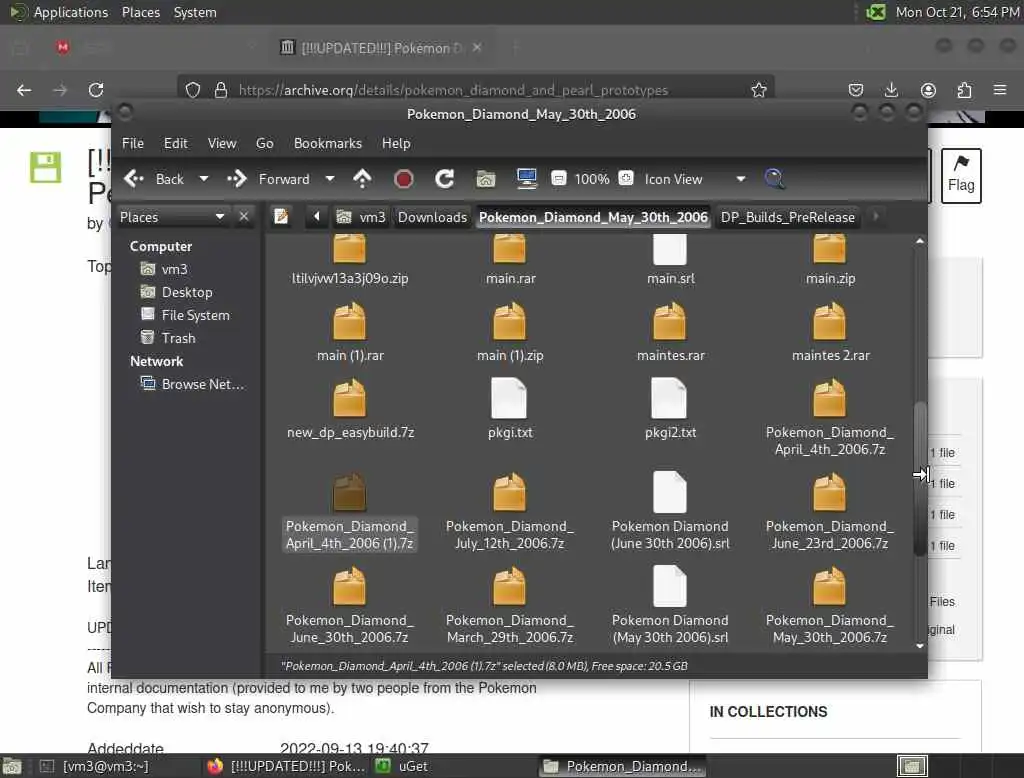1024x778 pixels.
Task: Select Pokemon_Diamond_June_23rd_2006.7z archive
Action: (830, 511)
